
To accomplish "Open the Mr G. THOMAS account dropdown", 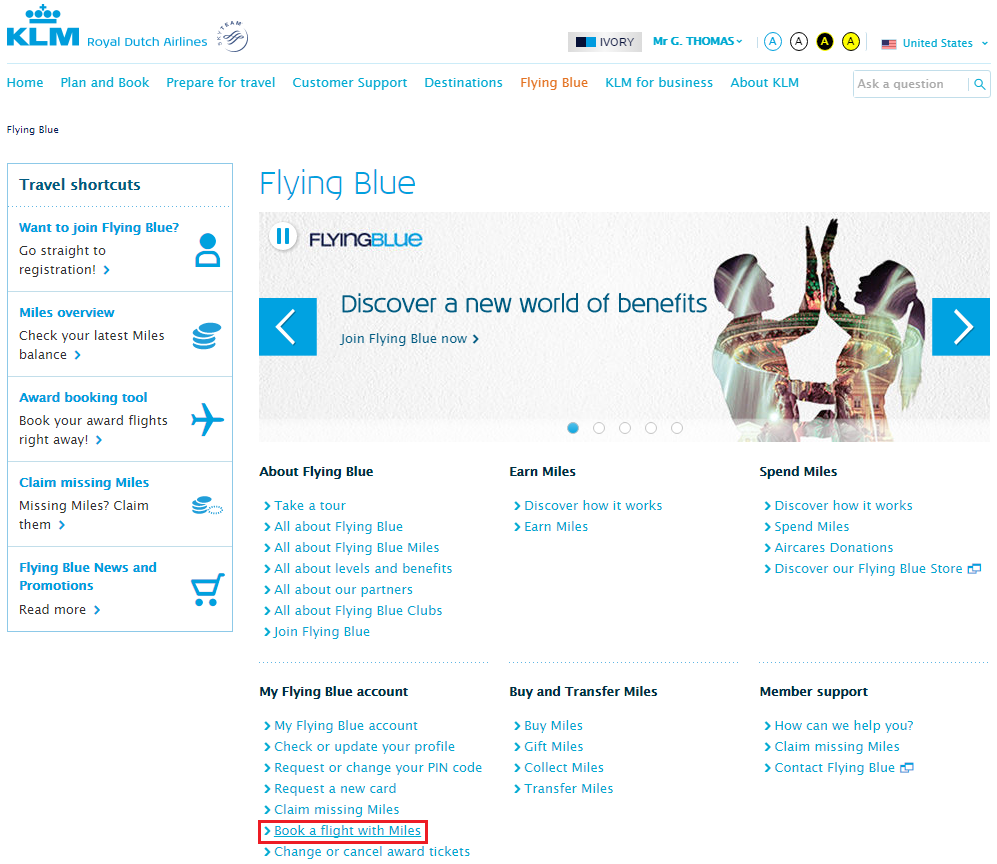I will coord(697,41).
